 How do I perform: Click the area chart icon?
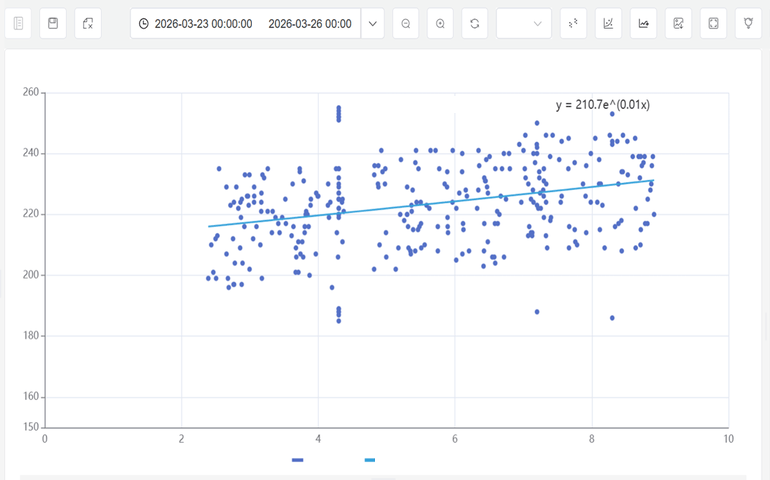pos(643,23)
